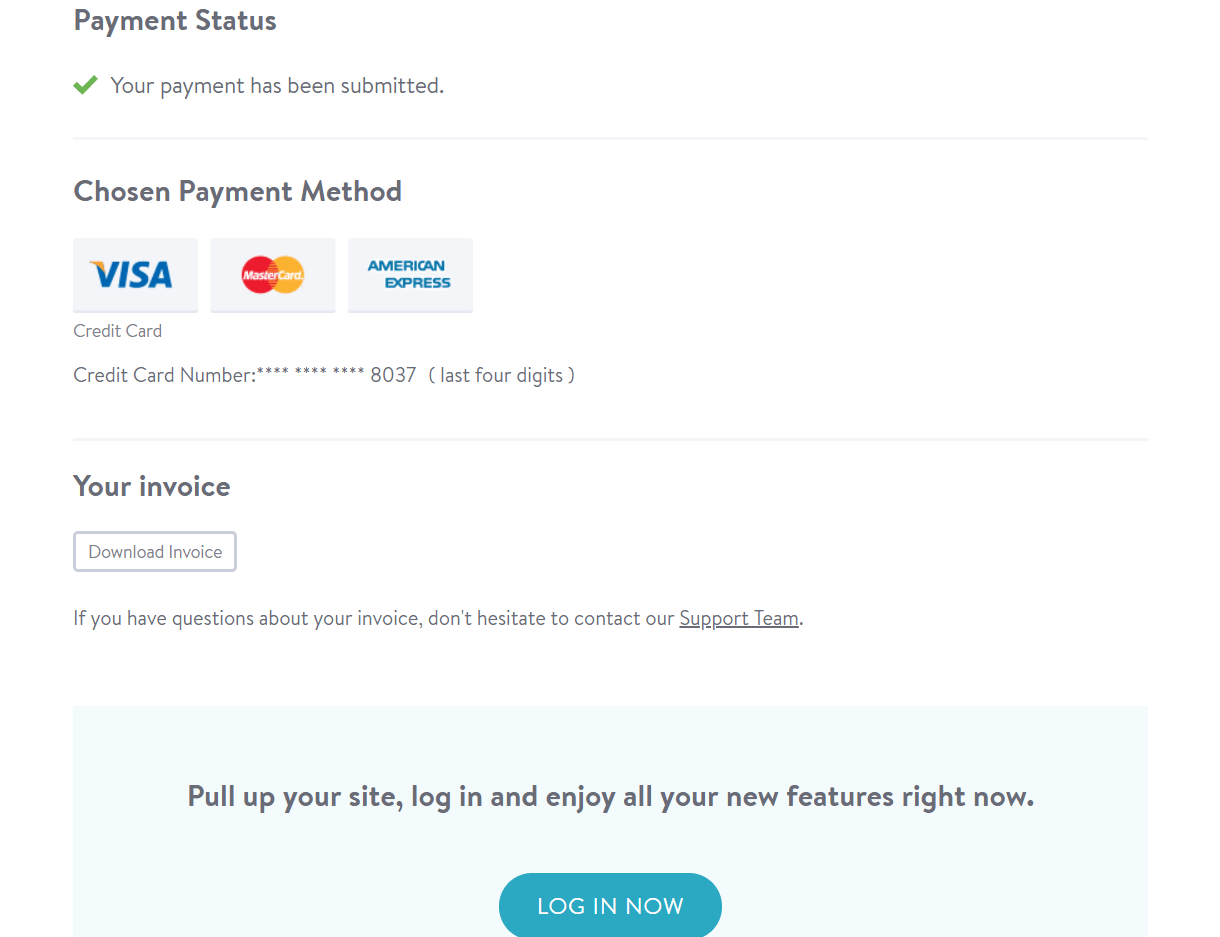
Task: Open the Support Team link
Action: (x=739, y=618)
